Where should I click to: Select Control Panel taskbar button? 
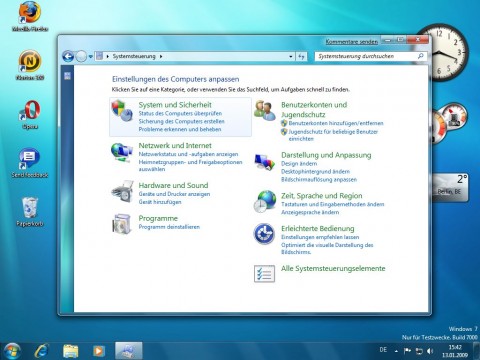point(128,351)
